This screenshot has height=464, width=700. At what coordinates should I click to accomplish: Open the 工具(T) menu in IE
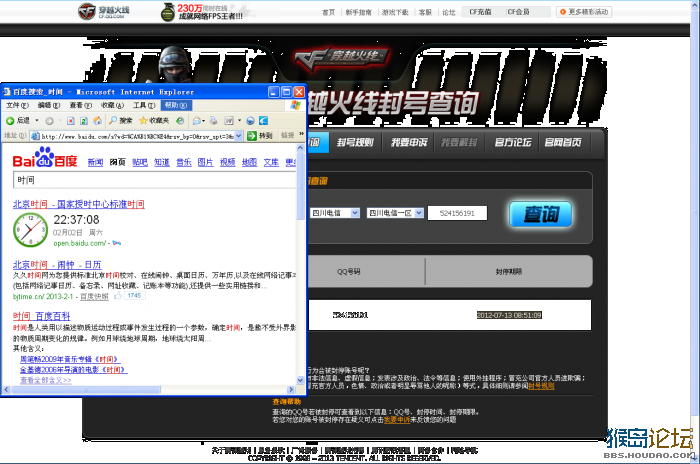[x=144, y=105]
